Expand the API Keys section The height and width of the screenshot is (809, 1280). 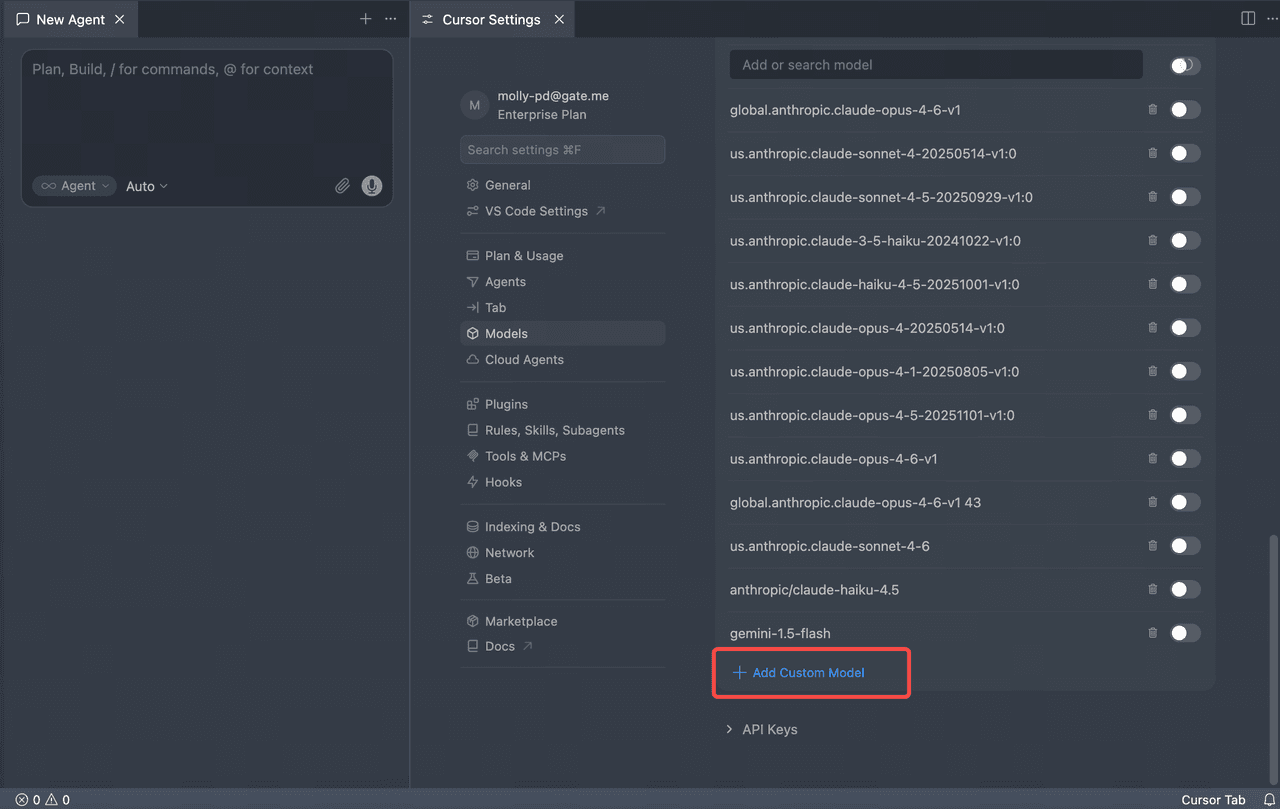pyautogui.click(x=762, y=729)
